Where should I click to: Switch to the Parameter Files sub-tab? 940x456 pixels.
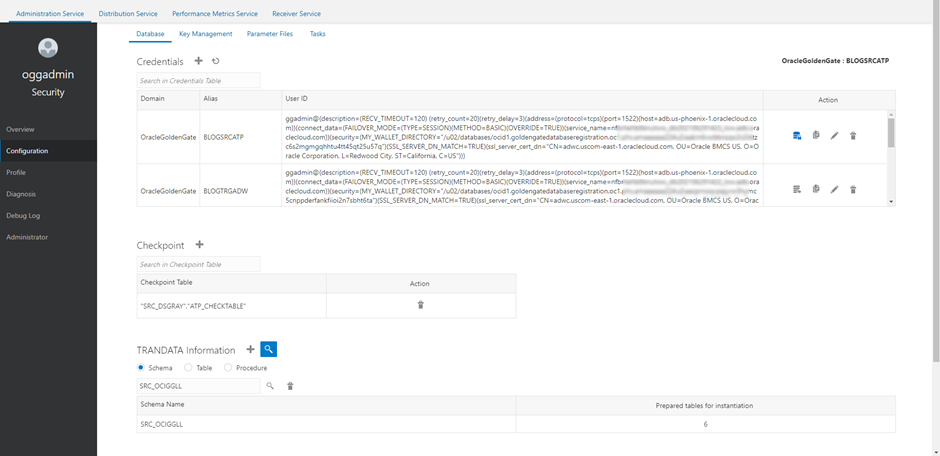(270, 34)
